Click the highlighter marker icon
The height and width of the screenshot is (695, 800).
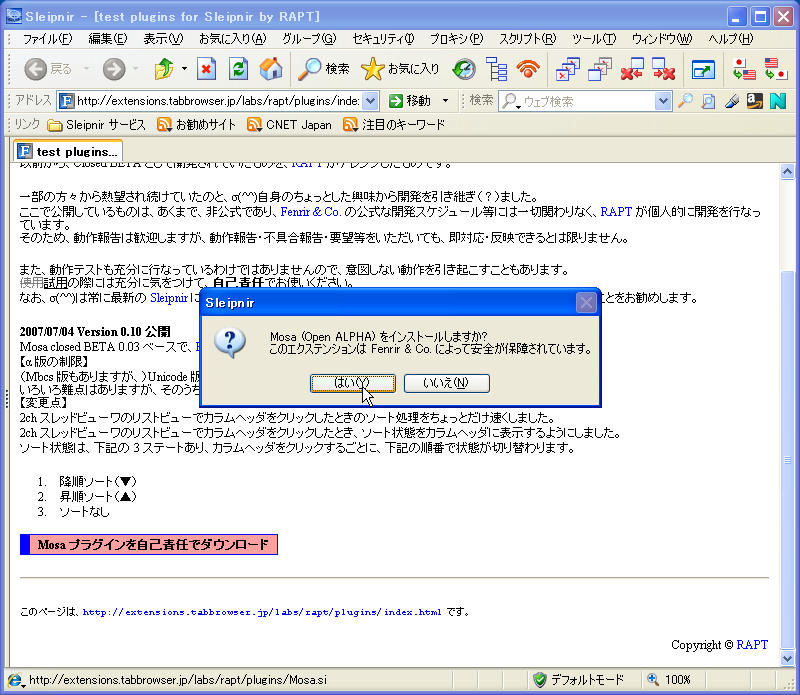pyautogui.click(x=732, y=101)
